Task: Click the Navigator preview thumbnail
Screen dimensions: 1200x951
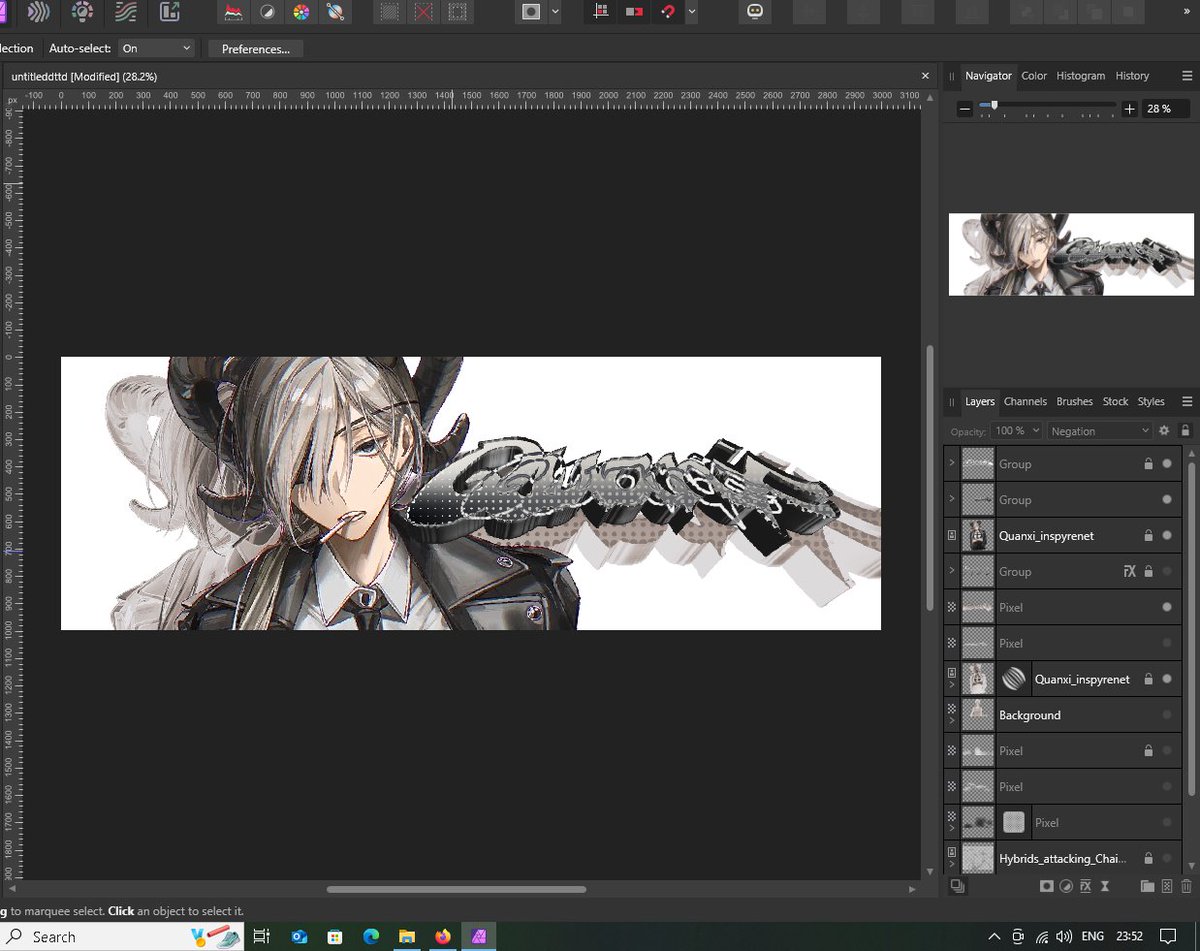Action: [x=1071, y=254]
